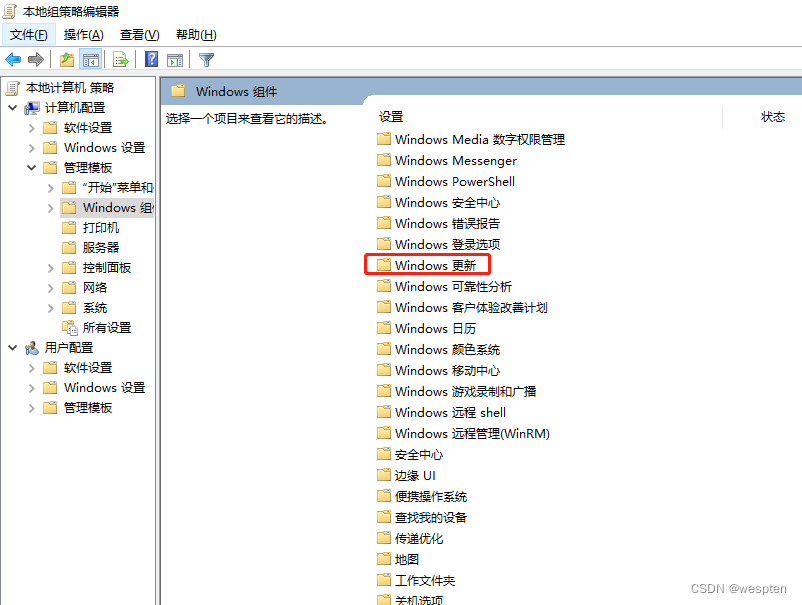802x605 pixels.
Task: Collapse the 计算机配置 tree node
Action: (x=13, y=108)
